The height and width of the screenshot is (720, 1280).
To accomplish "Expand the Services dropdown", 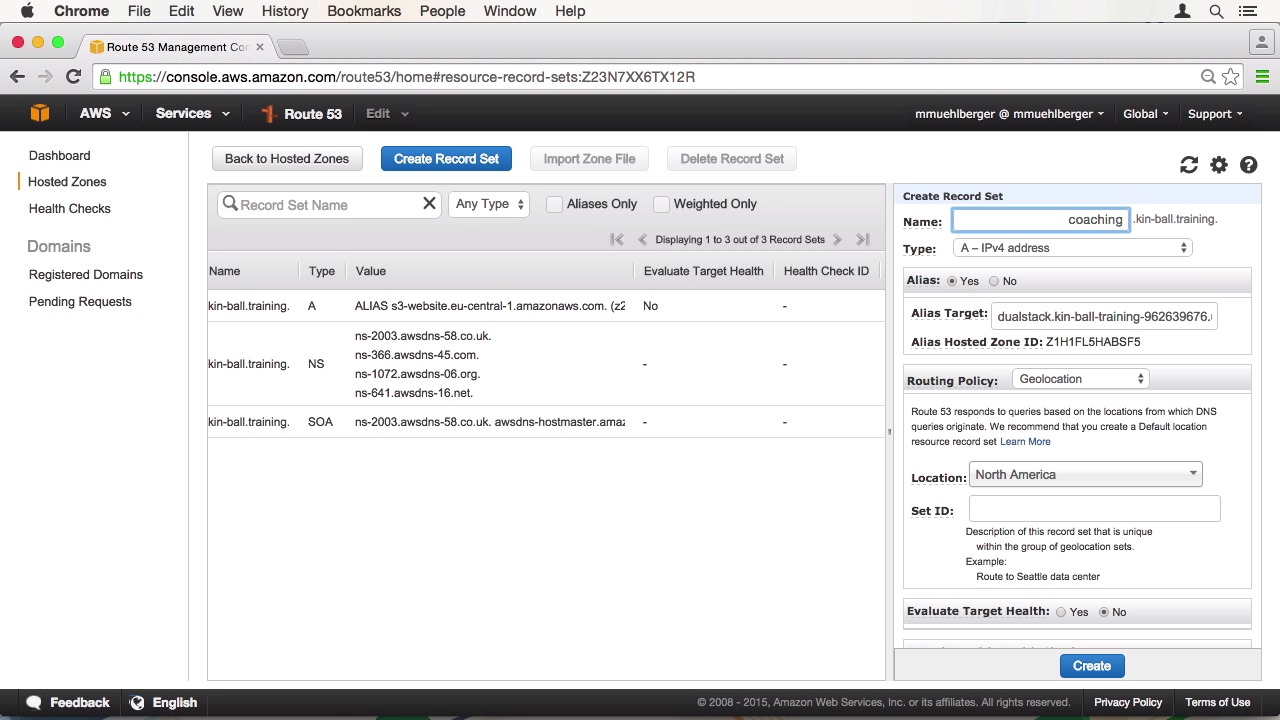I will [193, 114].
